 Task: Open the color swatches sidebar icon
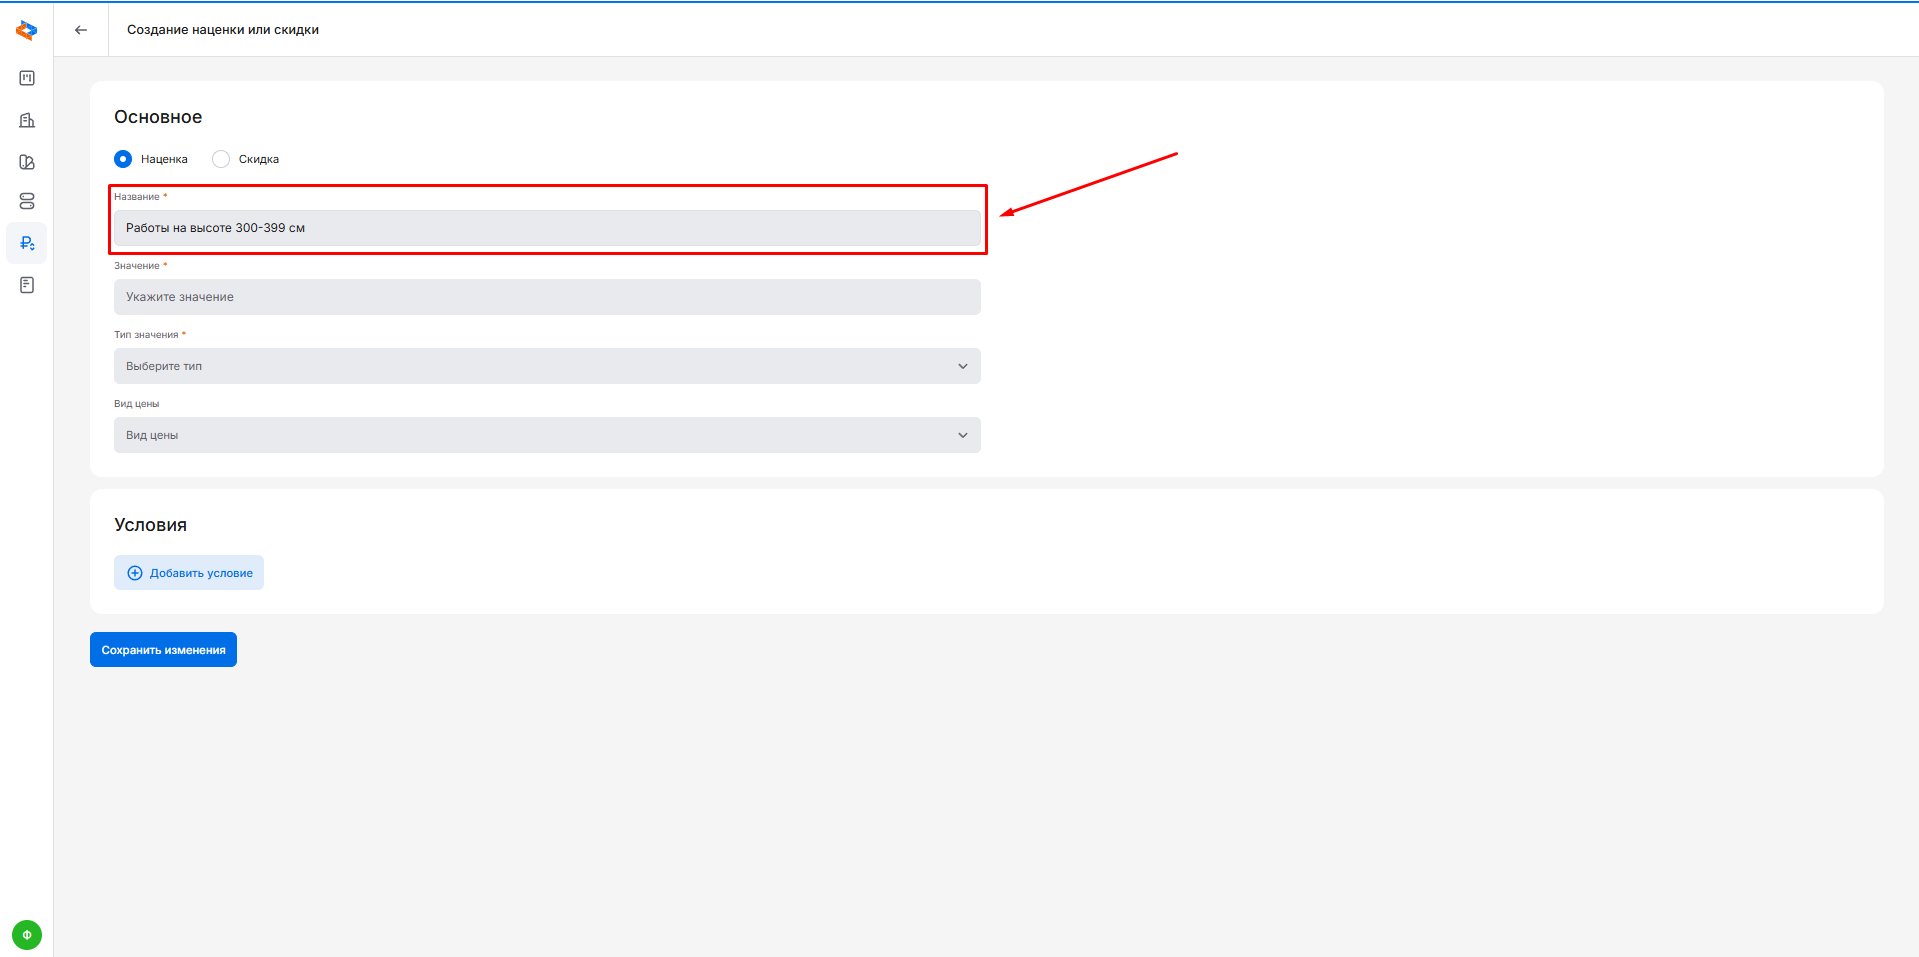[x=27, y=162]
